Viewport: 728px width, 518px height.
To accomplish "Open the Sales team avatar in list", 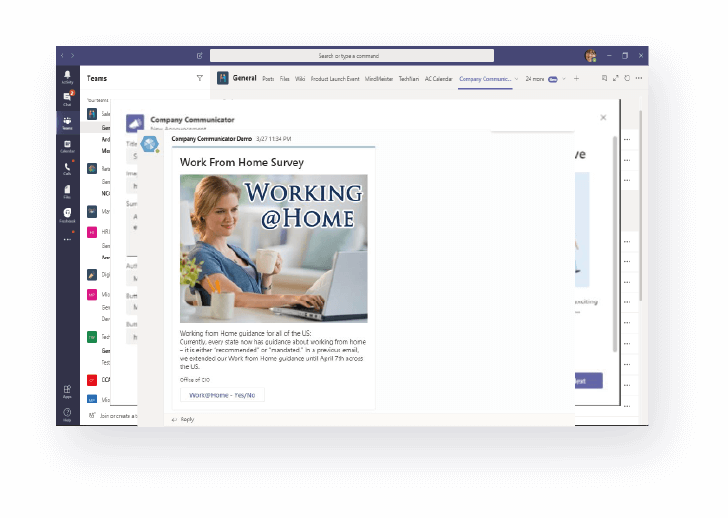I will [x=92, y=114].
